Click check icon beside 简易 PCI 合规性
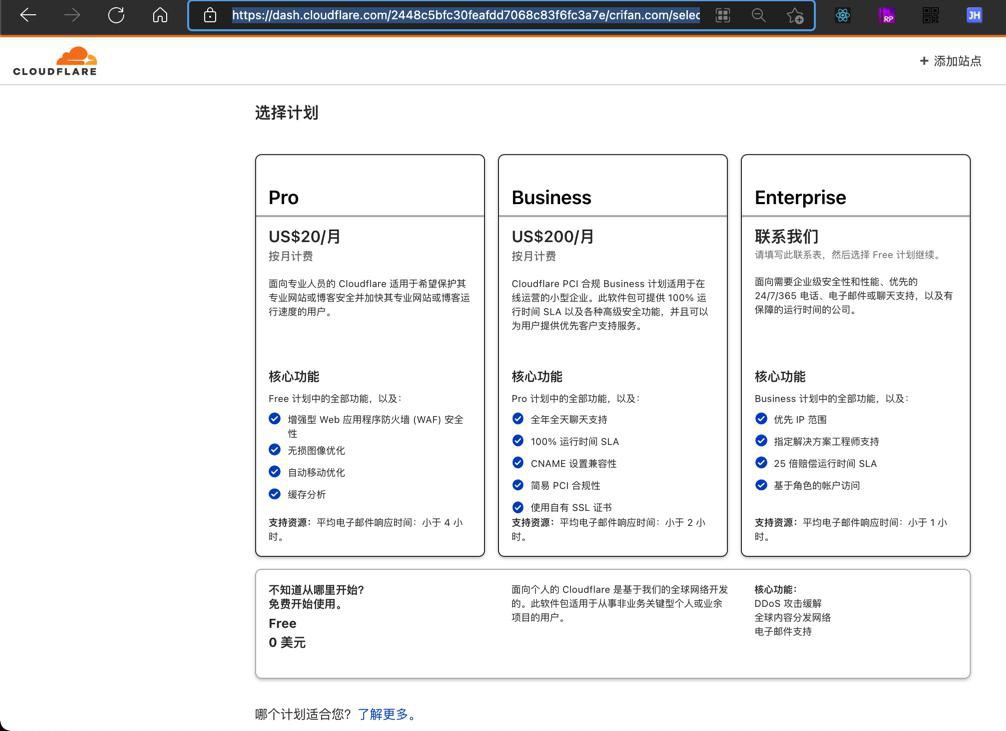Viewport: 1006px width, 731px height. [x=518, y=485]
